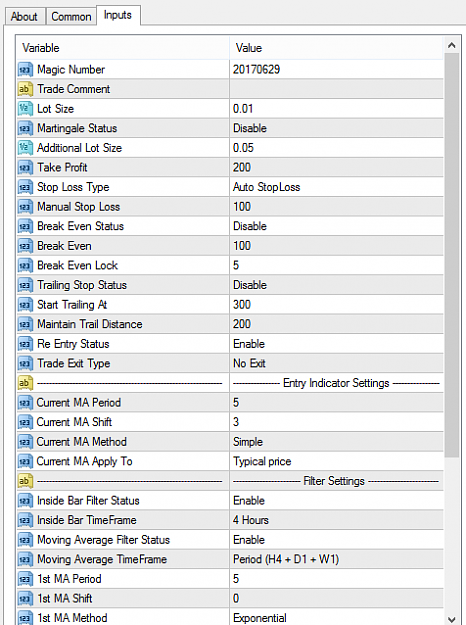Edit Manual Stop Loss value 100
The image size is (466, 625).
point(336,207)
